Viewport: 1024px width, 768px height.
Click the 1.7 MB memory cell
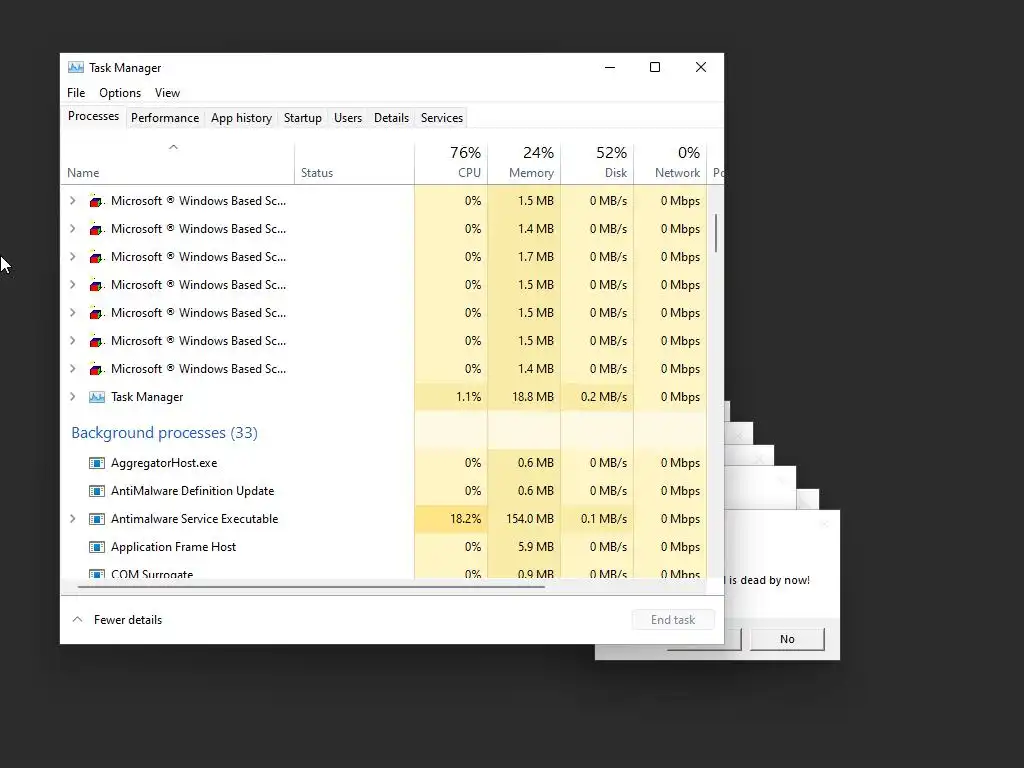(x=524, y=257)
